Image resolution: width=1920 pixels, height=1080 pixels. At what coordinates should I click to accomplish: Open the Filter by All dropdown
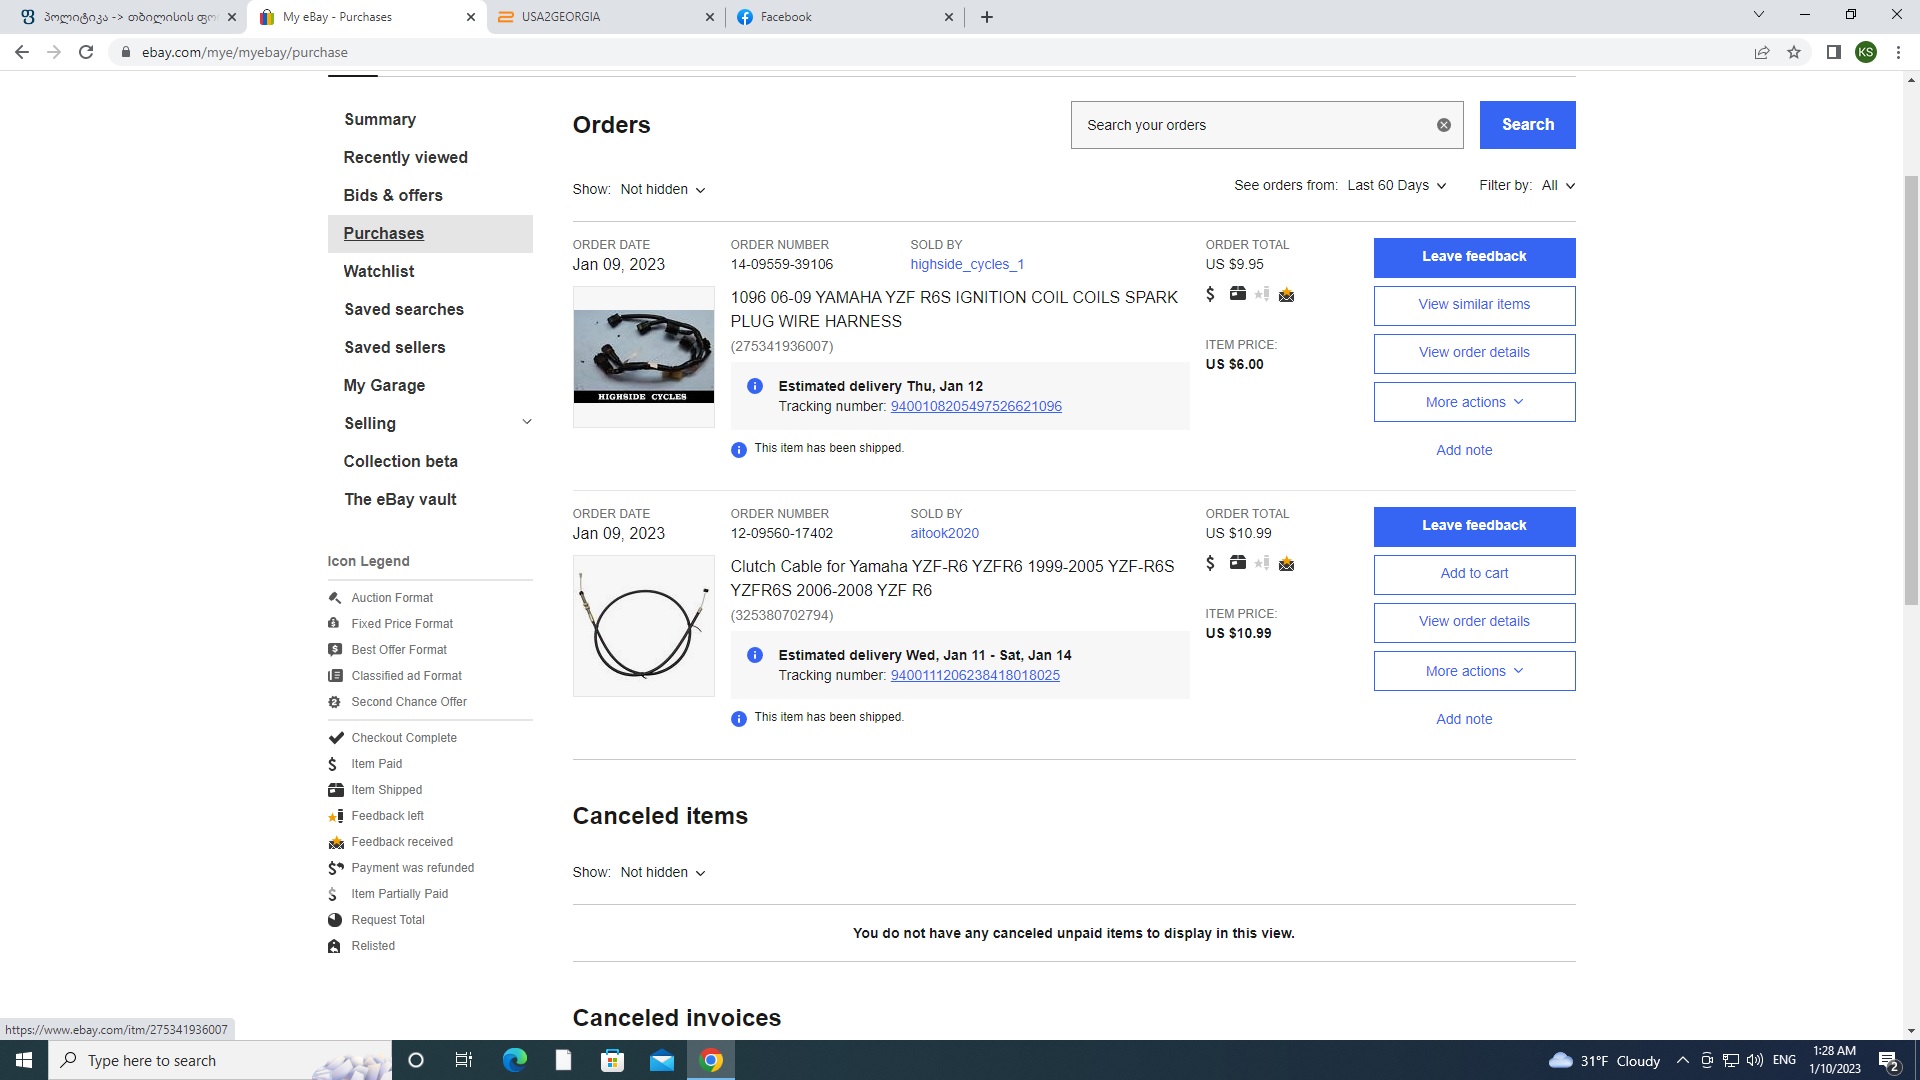pos(1557,186)
